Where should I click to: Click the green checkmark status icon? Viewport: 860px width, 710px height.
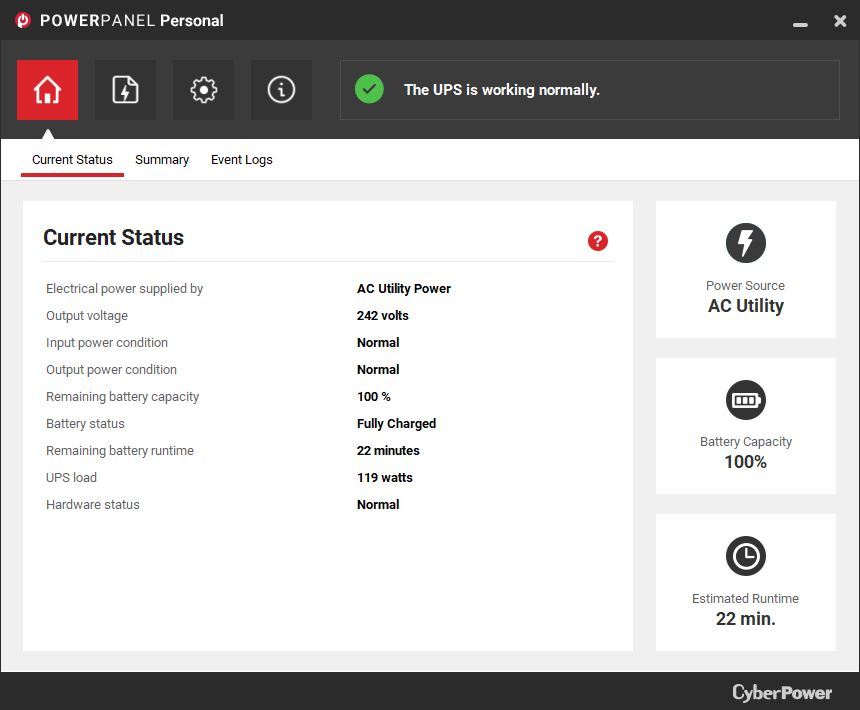click(x=369, y=89)
